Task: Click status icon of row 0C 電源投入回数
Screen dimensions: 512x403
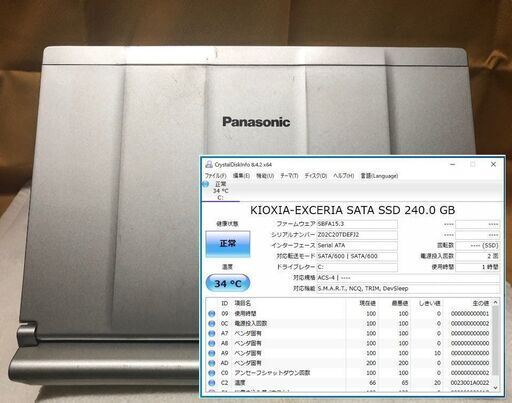Action: [211, 323]
